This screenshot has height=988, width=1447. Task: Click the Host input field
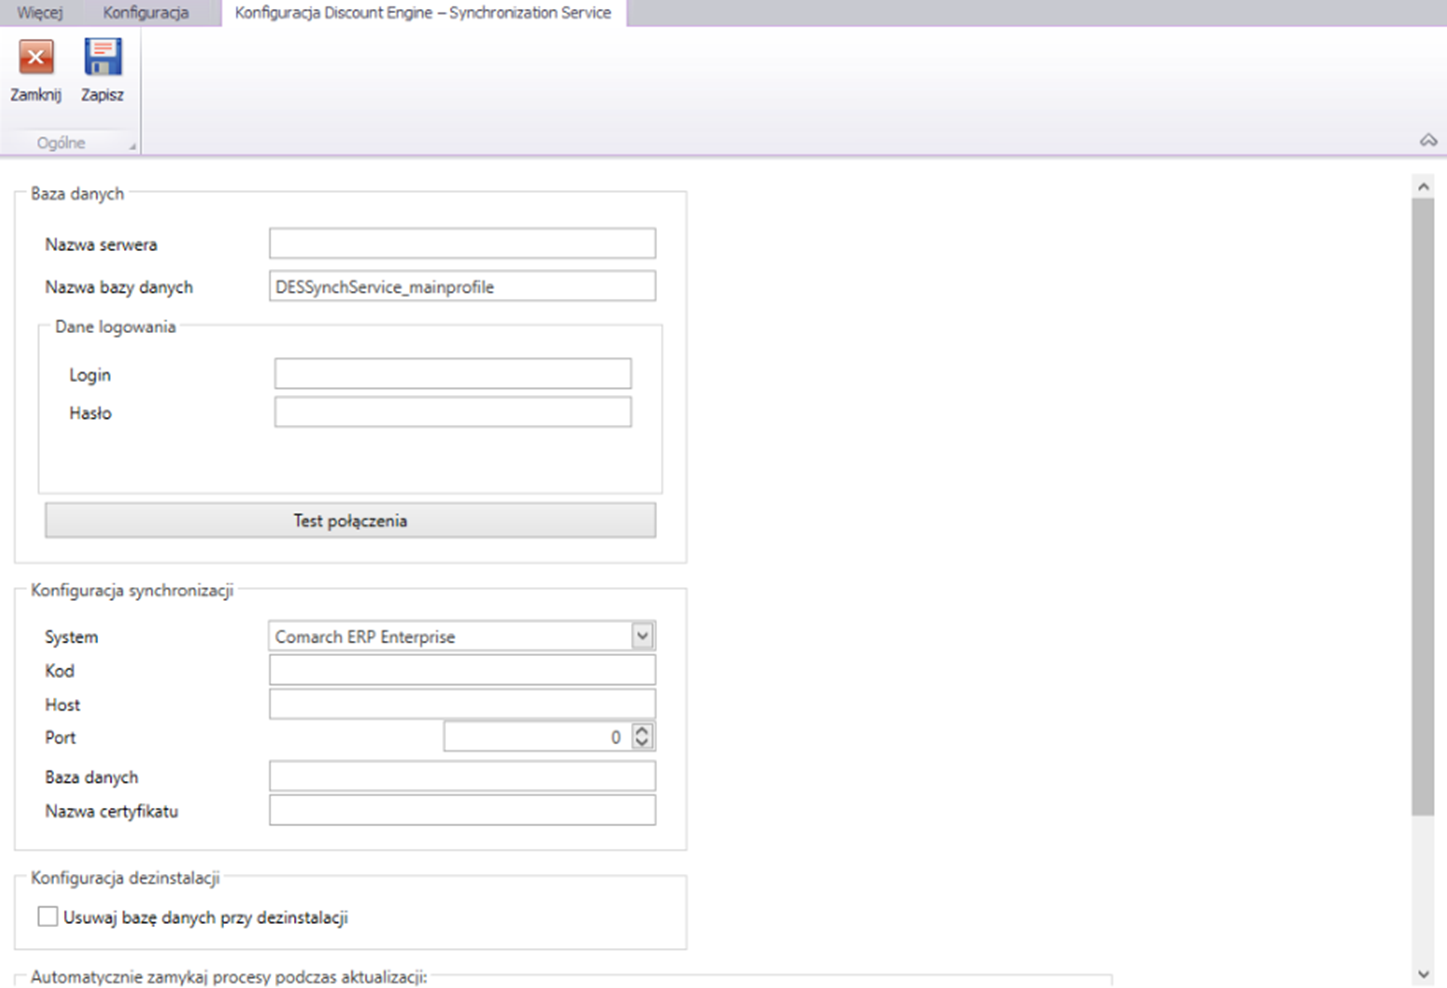462,704
